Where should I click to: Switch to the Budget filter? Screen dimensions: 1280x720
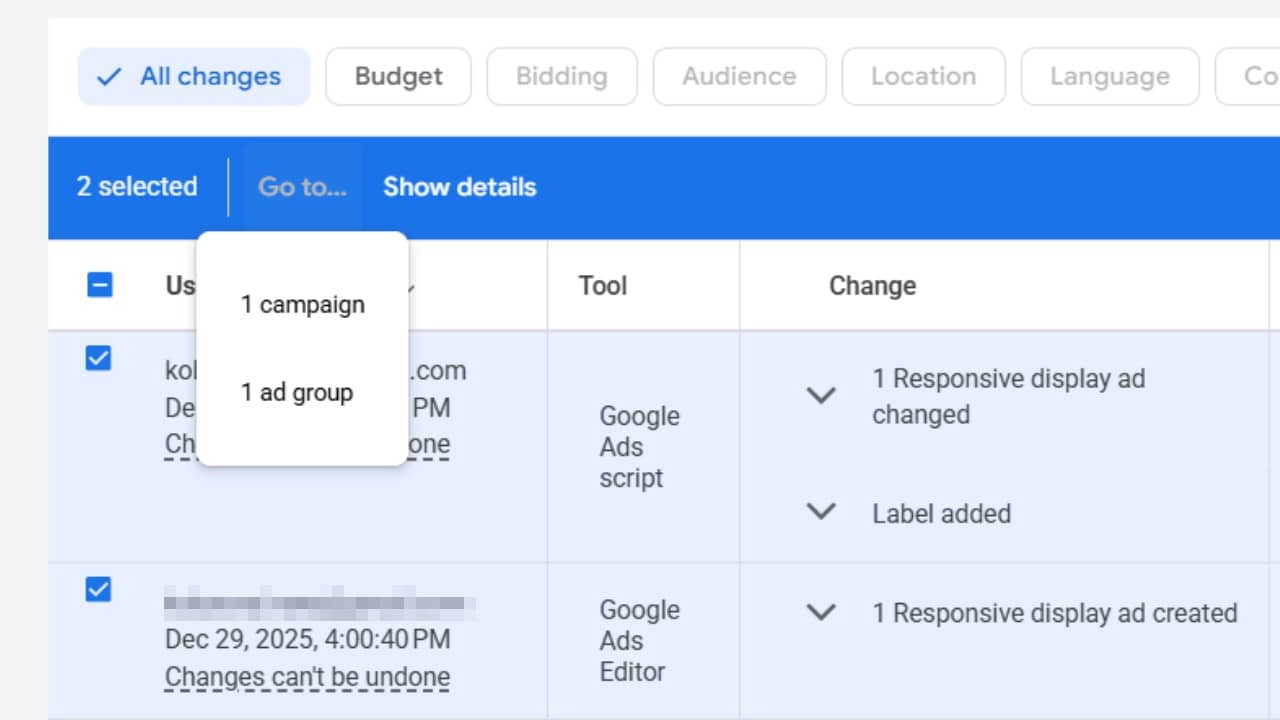click(398, 75)
